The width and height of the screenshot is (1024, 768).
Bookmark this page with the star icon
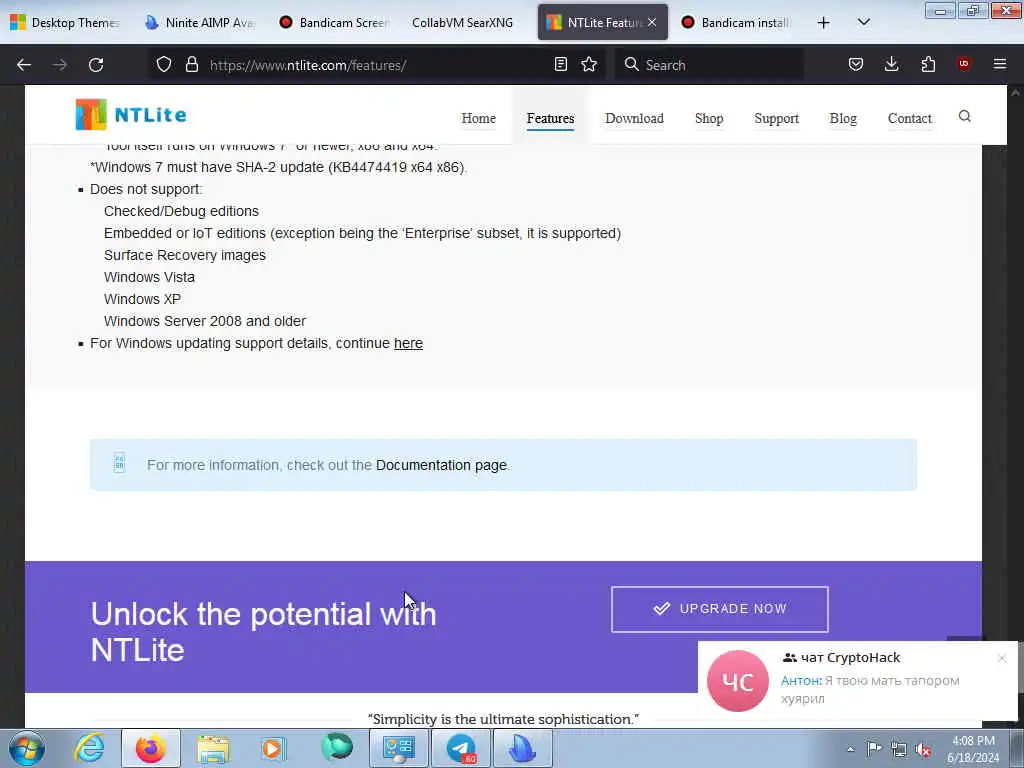click(x=589, y=64)
